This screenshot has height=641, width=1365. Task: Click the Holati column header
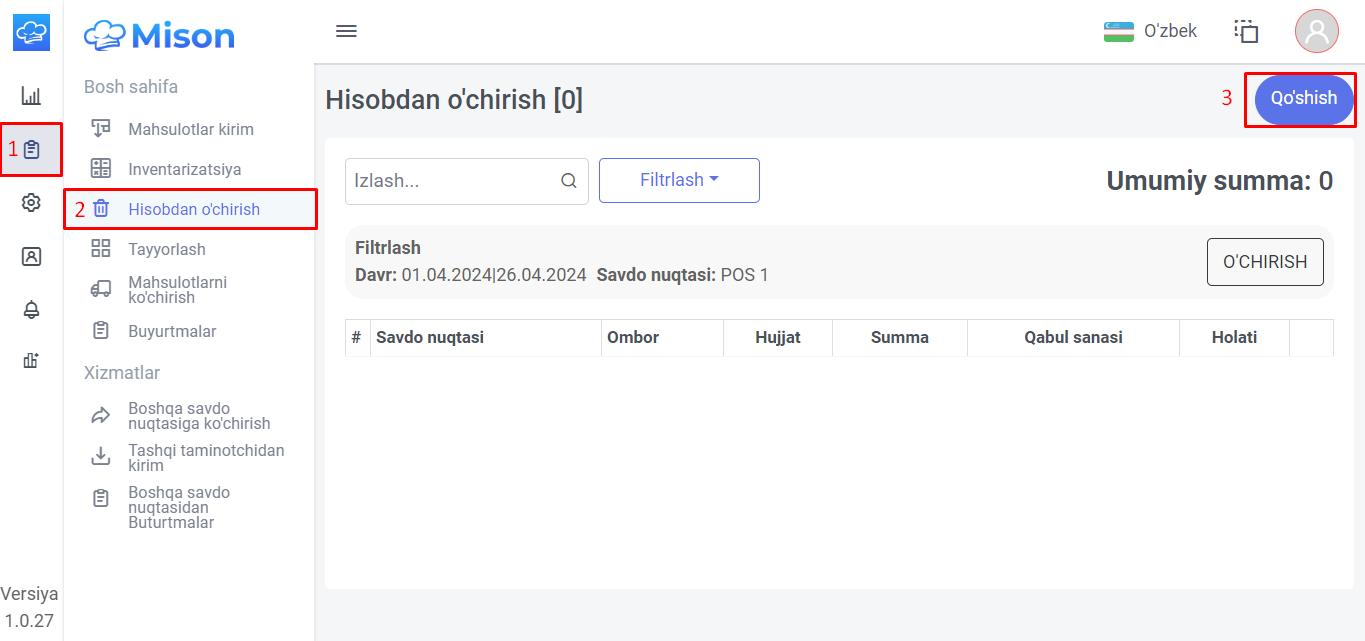[1234, 338]
